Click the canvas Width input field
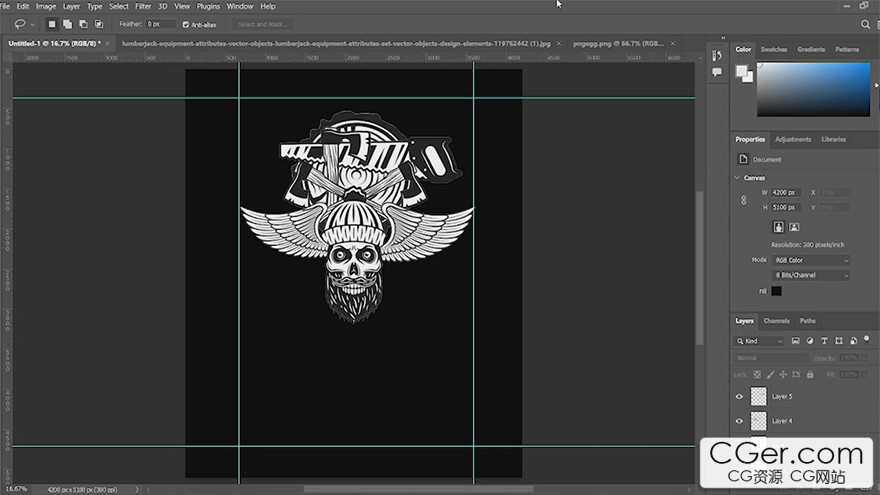880x495 pixels. pyautogui.click(x=786, y=192)
